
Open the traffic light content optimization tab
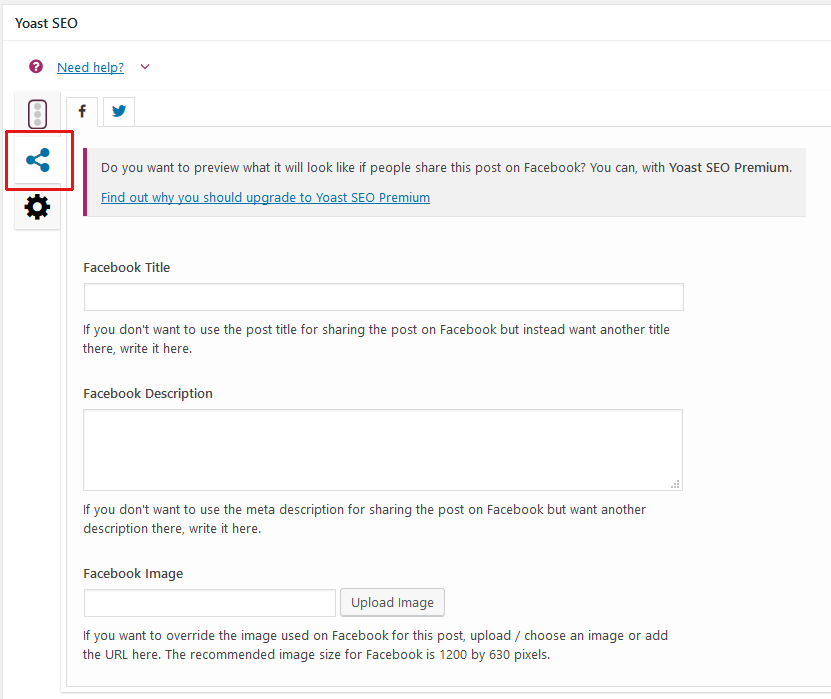[x=38, y=114]
